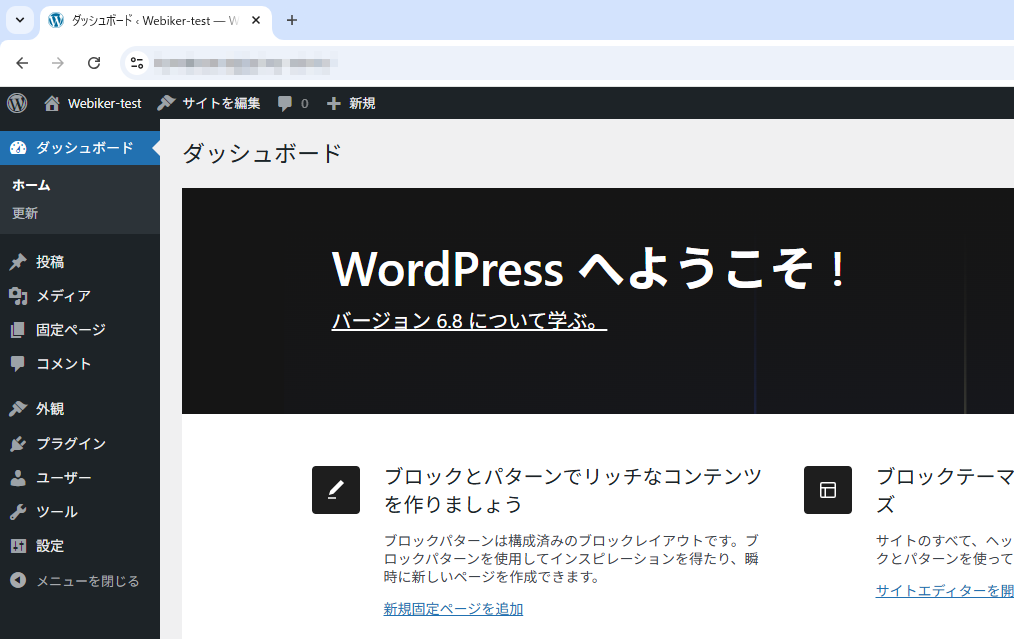Viewport: 1014px width, 639px height.
Task: Select ホーム submenu item
Action: click(31, 185)
